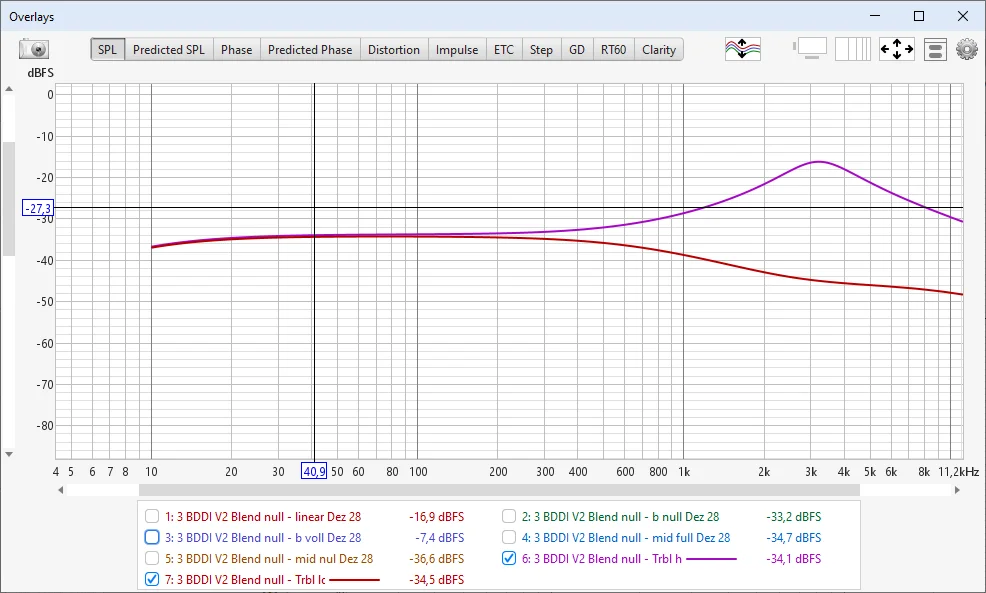Open the graph controls panel icon
Viewport: 986px width, 593px height.
pos(935,49)
